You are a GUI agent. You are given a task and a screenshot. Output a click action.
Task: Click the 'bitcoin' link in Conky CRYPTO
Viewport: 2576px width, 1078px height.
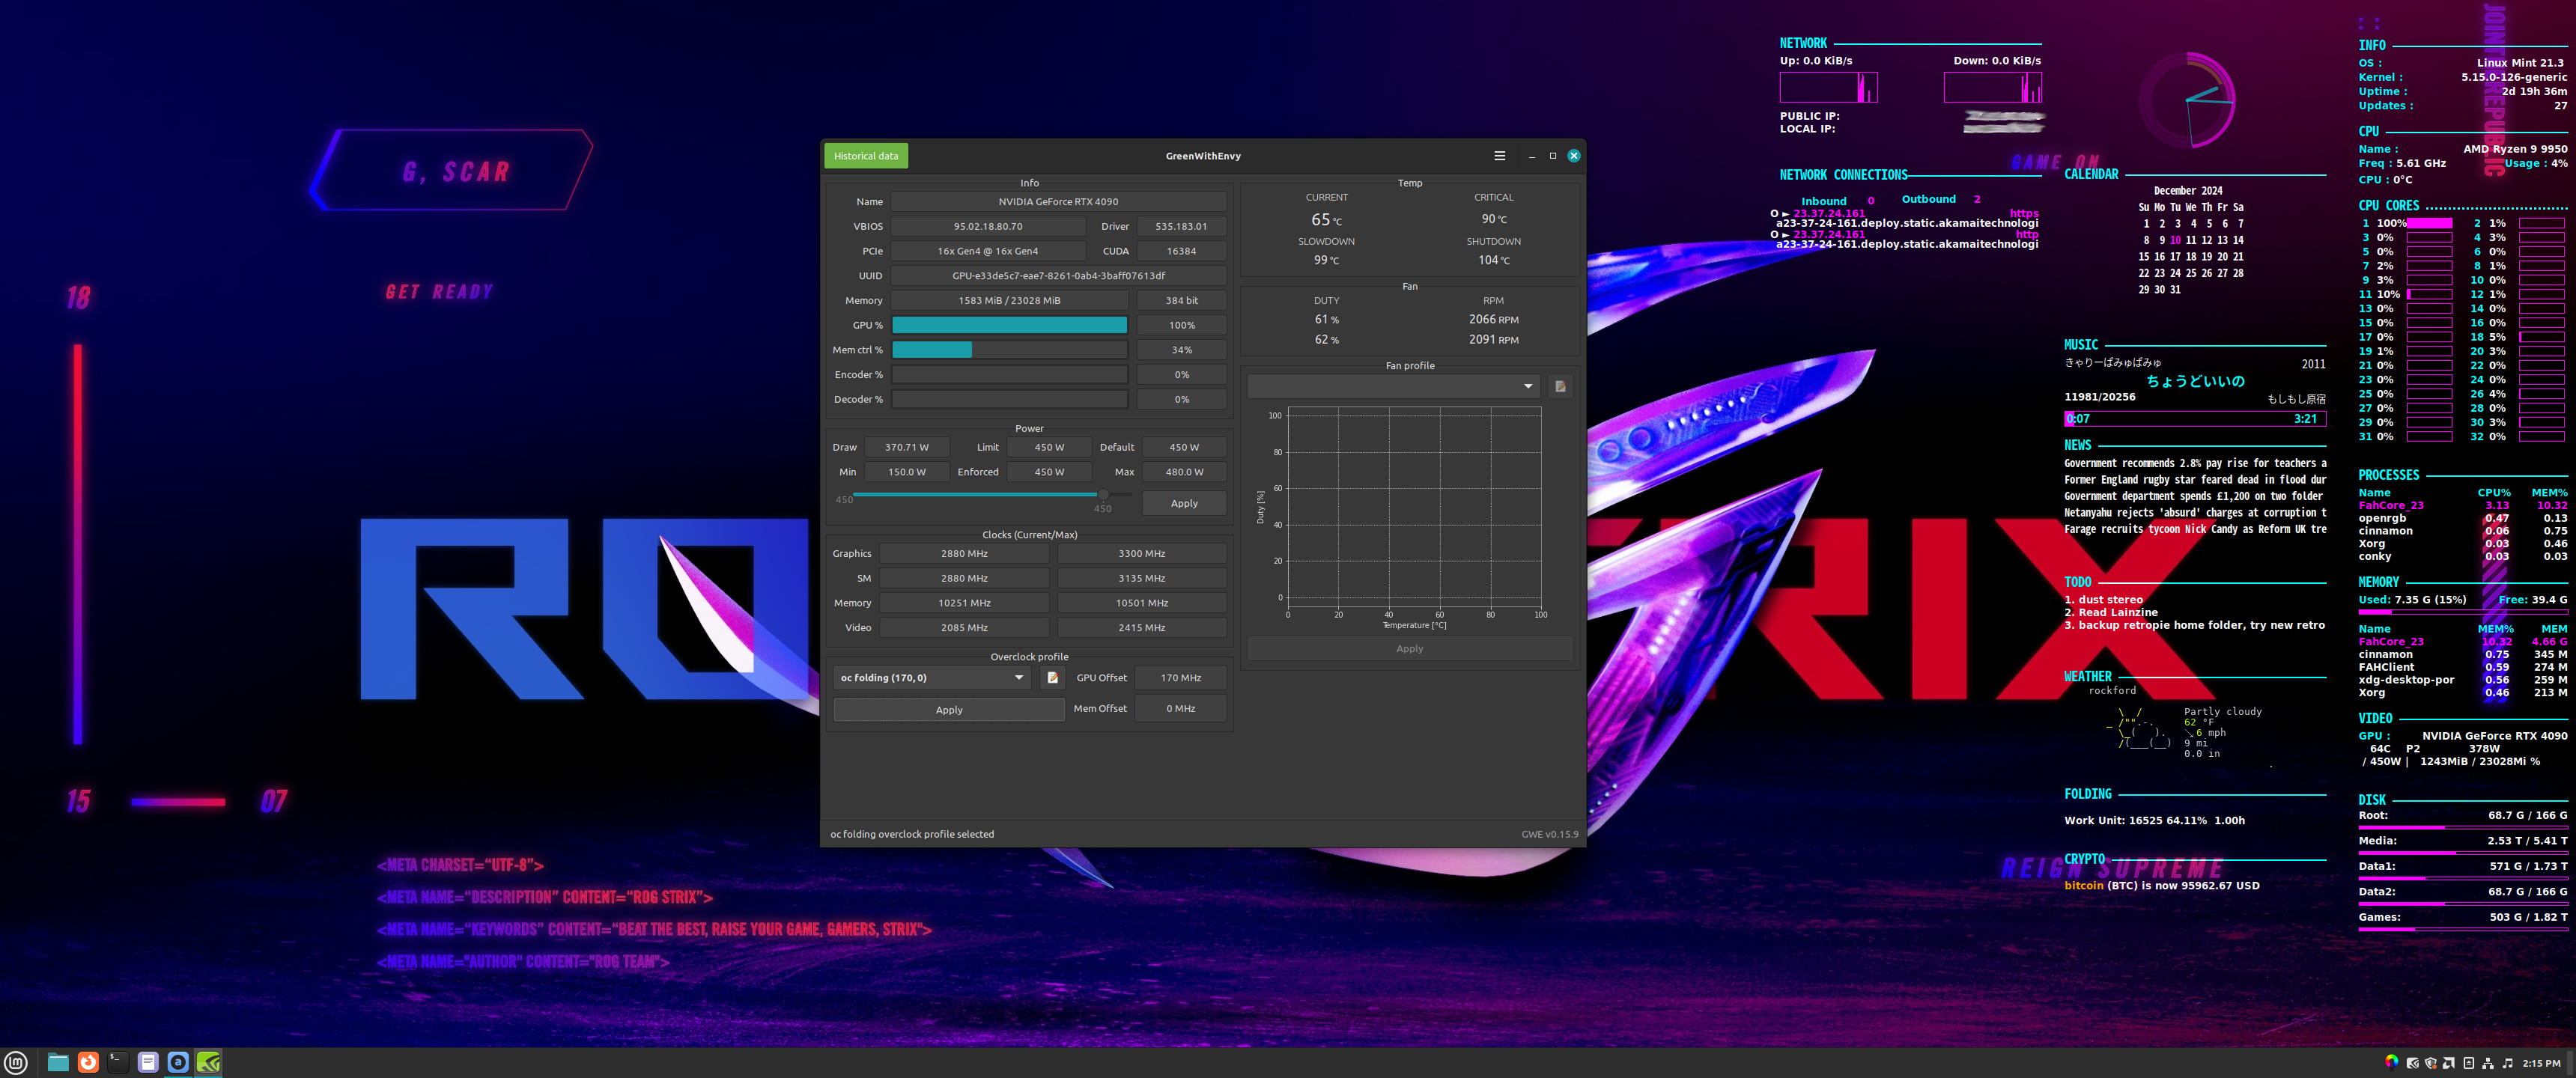[2084, 886]
